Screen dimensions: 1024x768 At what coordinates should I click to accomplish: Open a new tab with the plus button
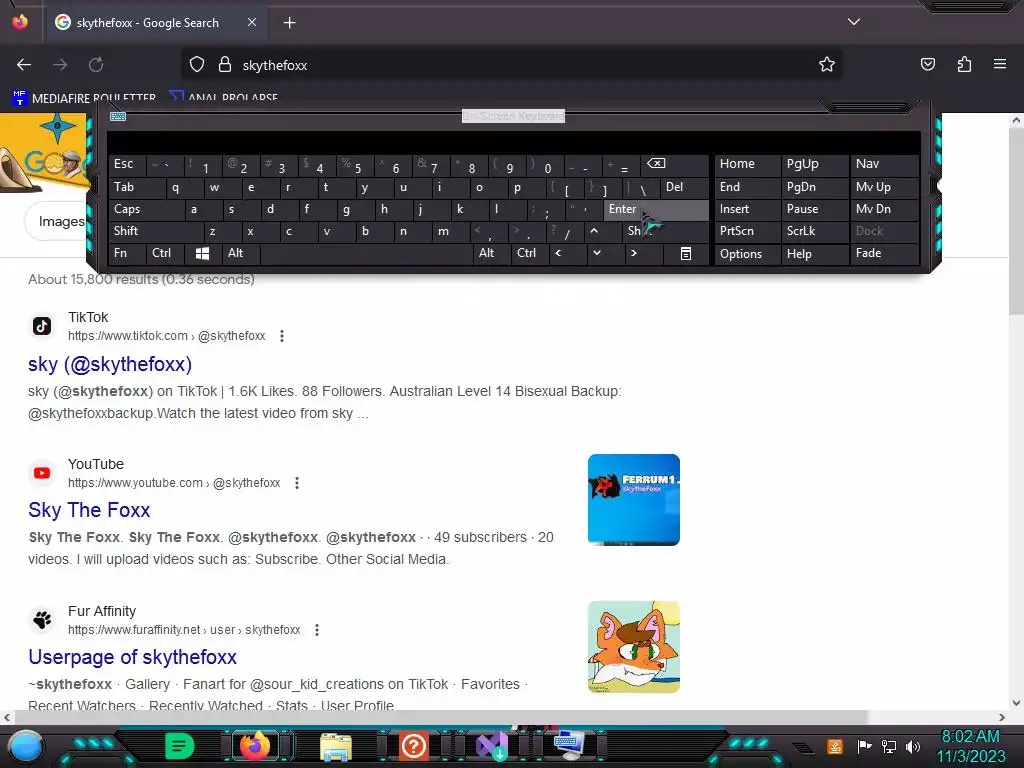point(289,23)
